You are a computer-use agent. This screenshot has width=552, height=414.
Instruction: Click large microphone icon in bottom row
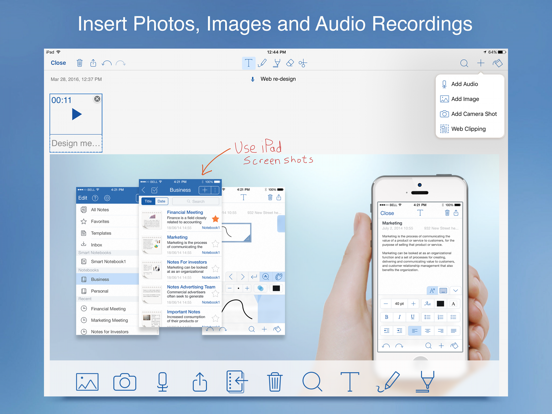pyautogui.click(x=162, y=382)
